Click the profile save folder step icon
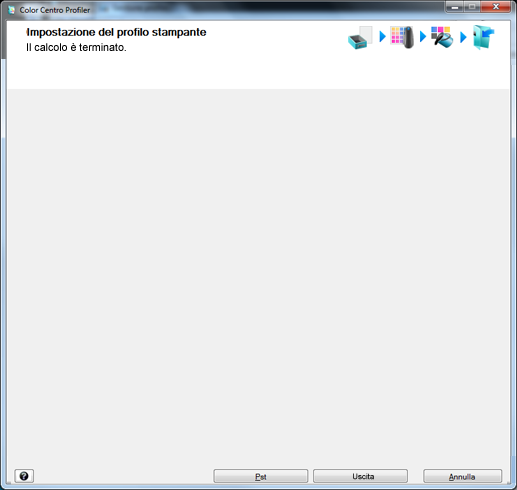The width and height of the screenshot is (517, 490). click(x=483, y=37)
